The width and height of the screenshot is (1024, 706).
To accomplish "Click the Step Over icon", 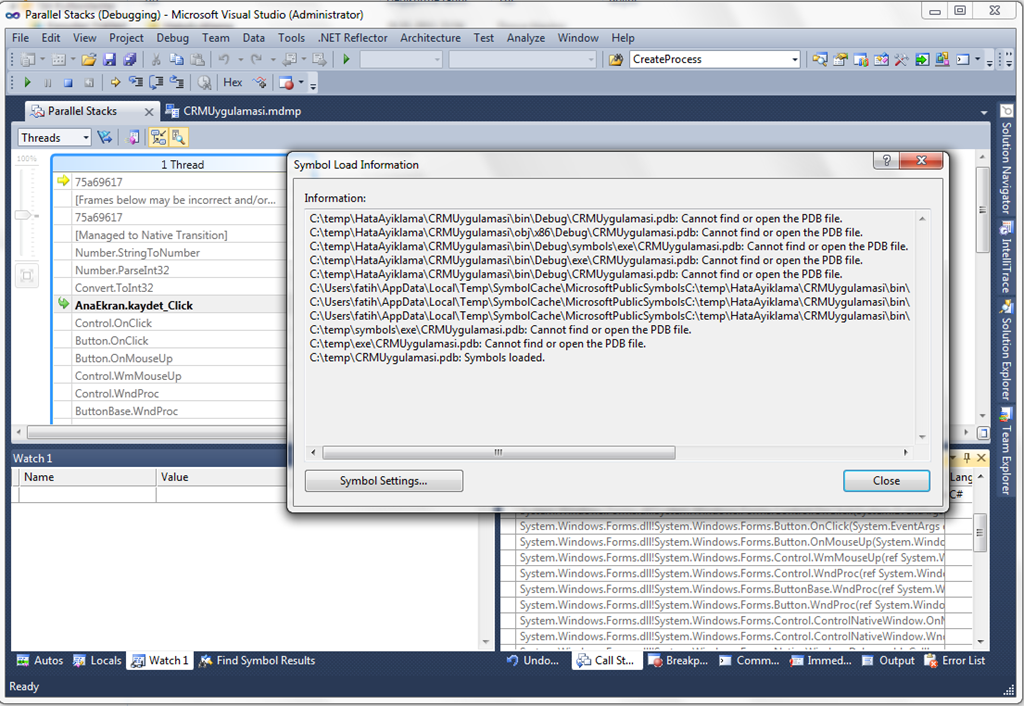I will tap(156, 82).
